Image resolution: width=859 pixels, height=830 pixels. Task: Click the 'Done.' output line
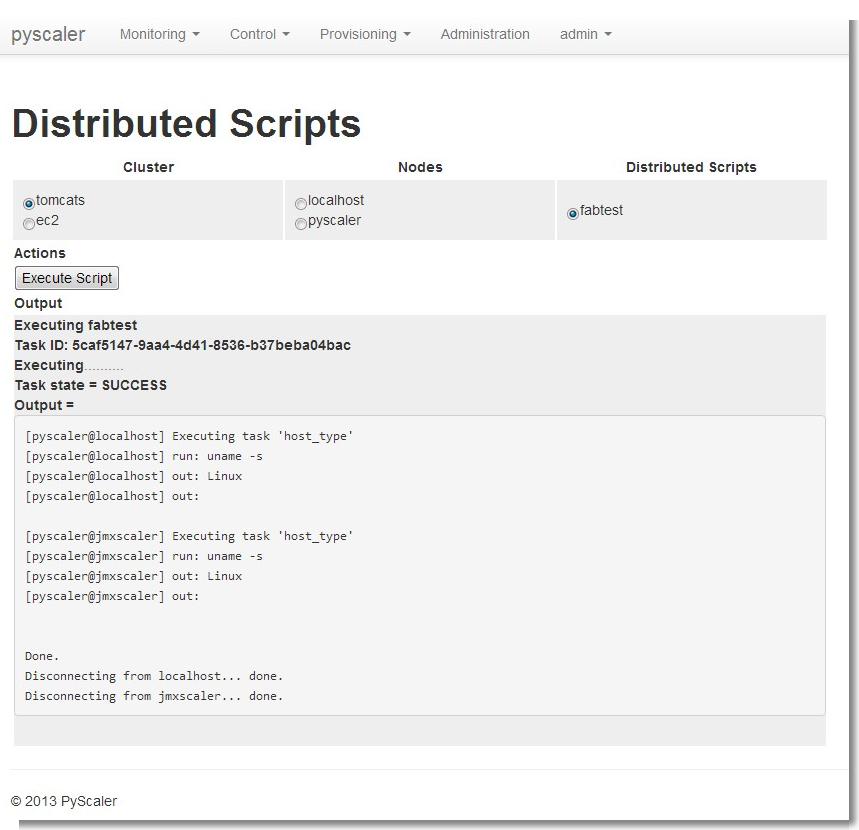click(x=42, y=656)
